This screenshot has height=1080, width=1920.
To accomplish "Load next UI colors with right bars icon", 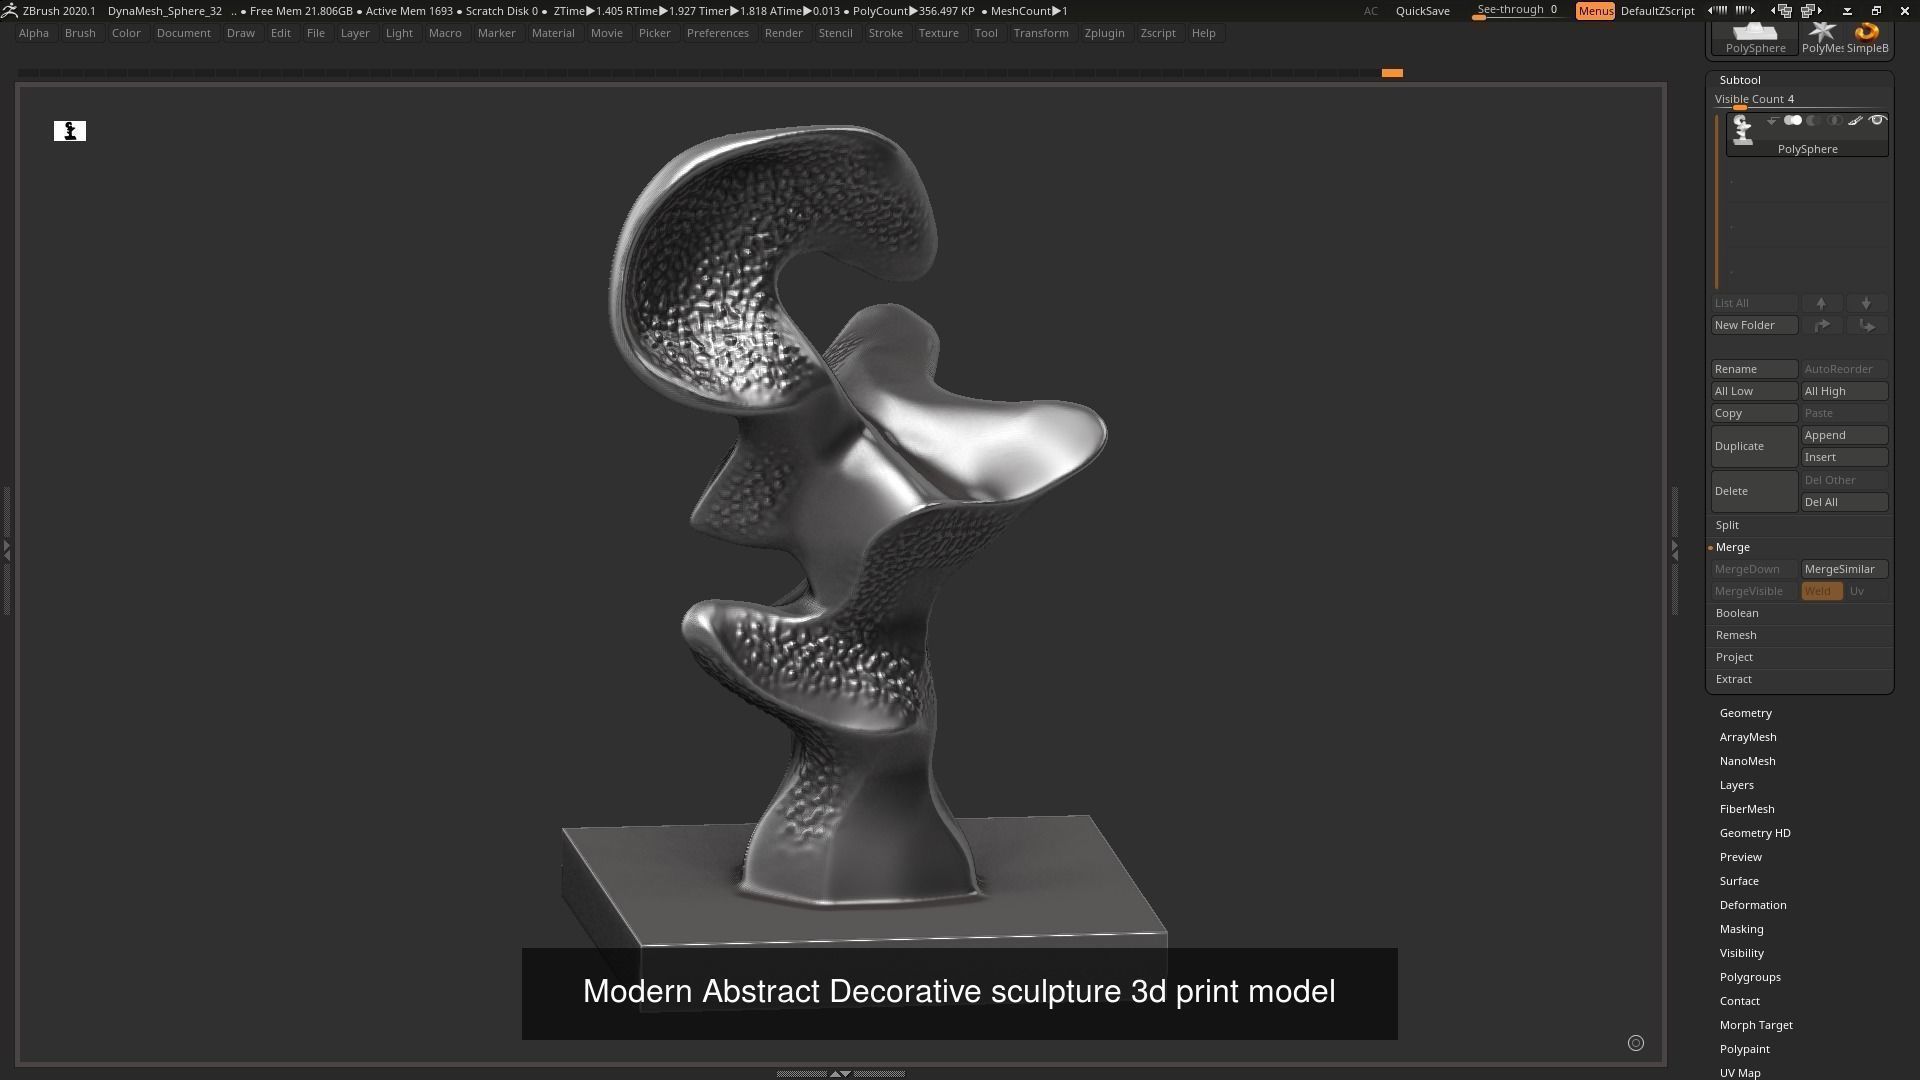I will (x=1745, y=10).
